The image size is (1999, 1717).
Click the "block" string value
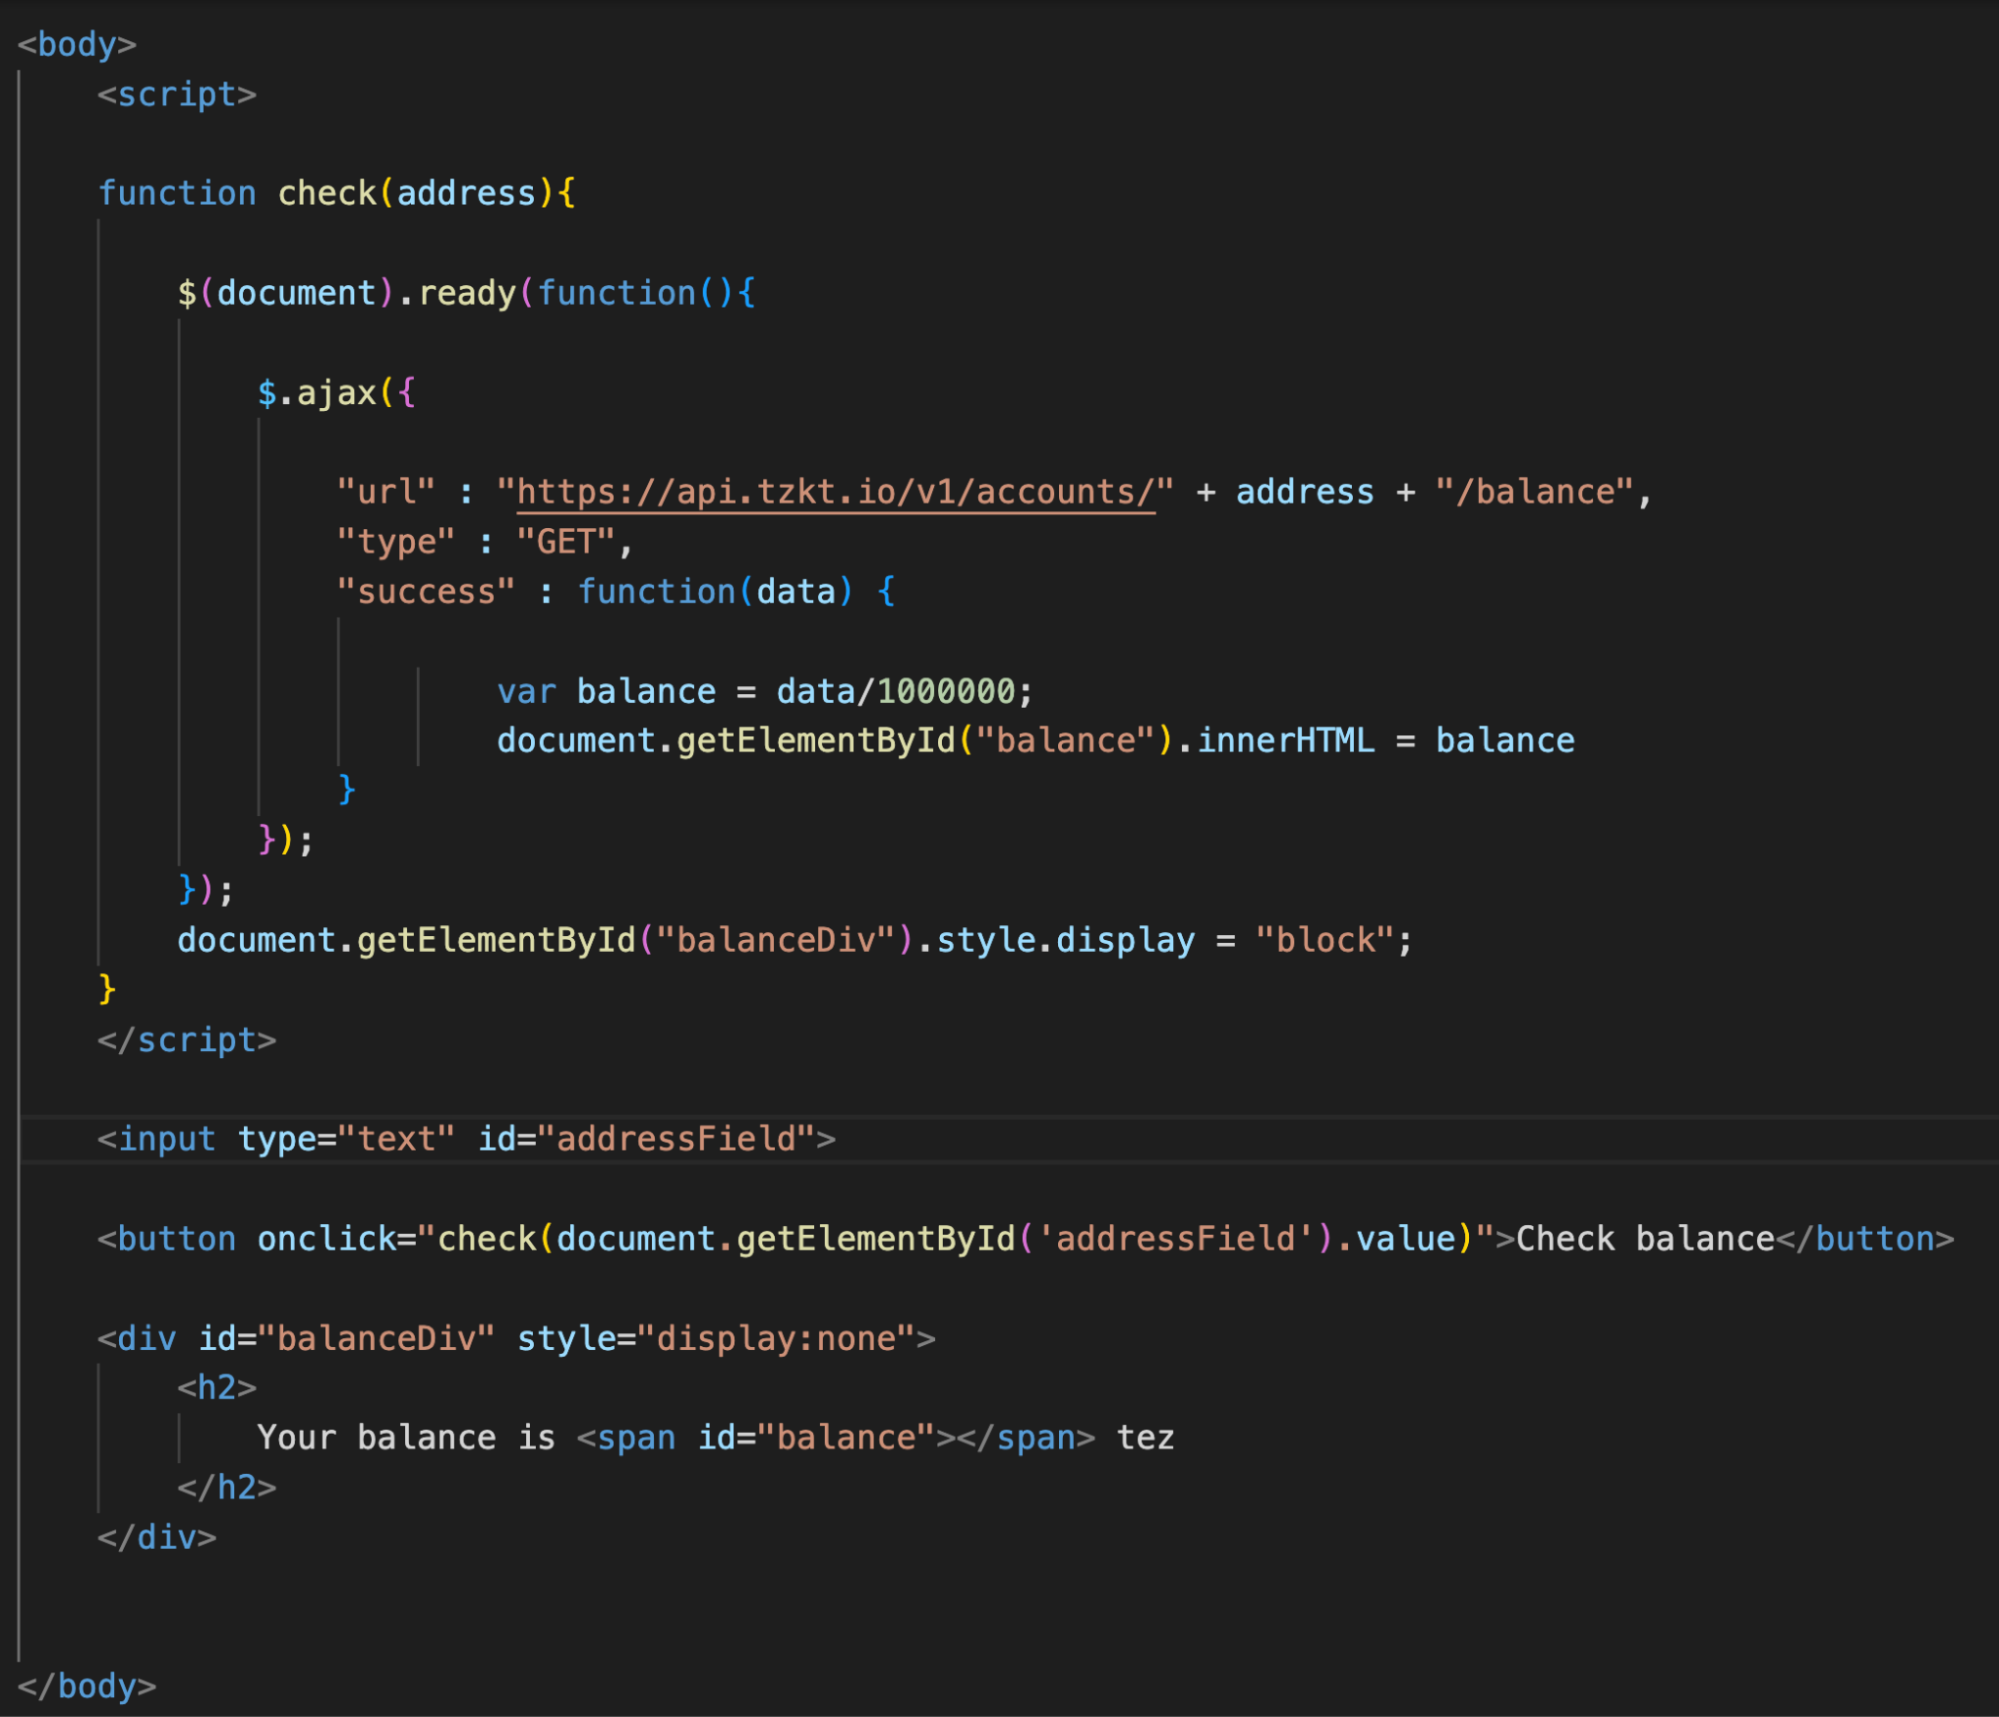coord(1325,940)
